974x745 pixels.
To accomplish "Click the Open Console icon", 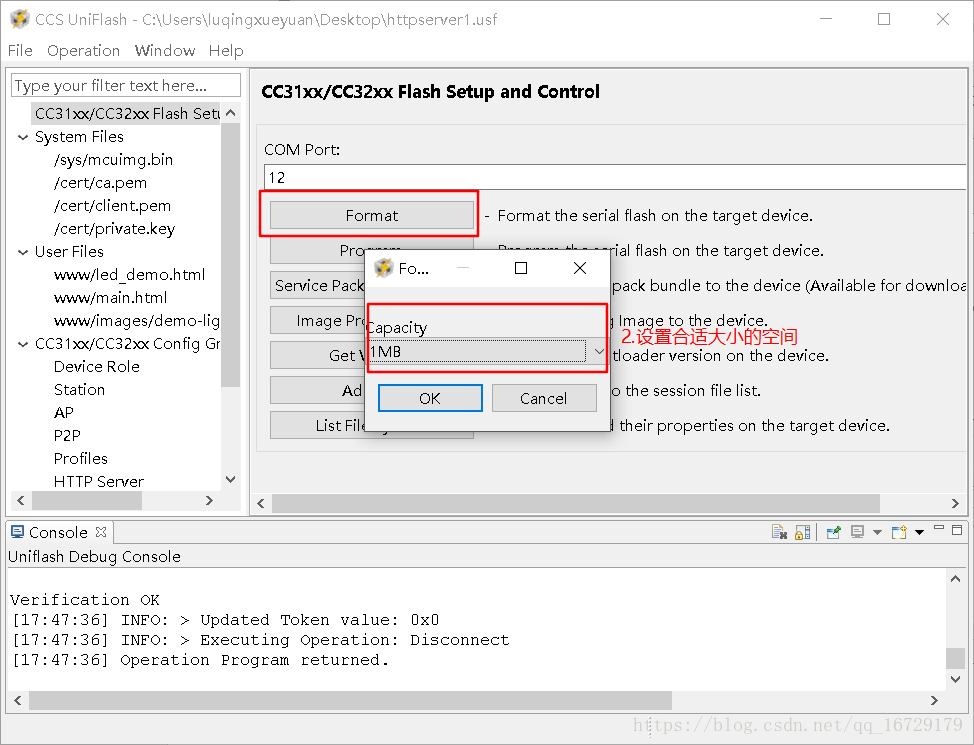I will click(x=899, y=532).
